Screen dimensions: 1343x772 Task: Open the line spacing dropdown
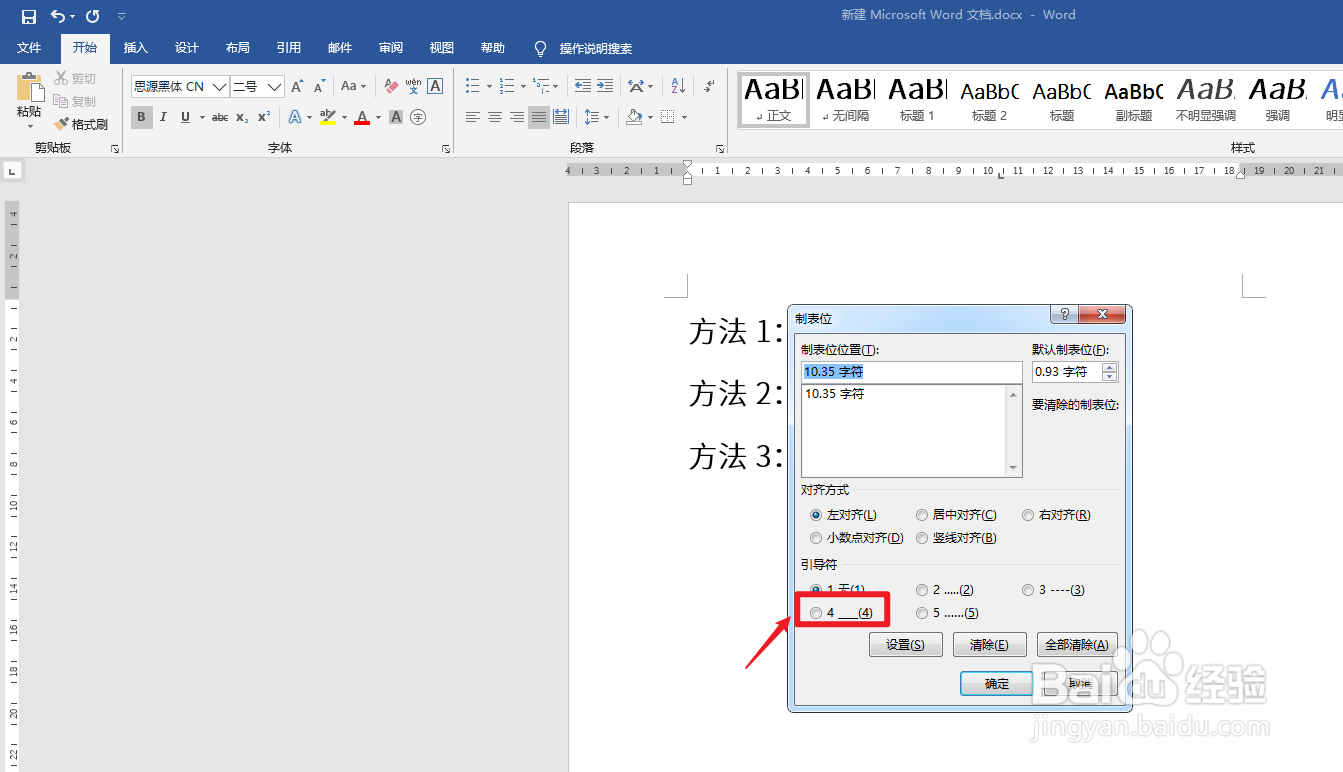tap(596, 117)
